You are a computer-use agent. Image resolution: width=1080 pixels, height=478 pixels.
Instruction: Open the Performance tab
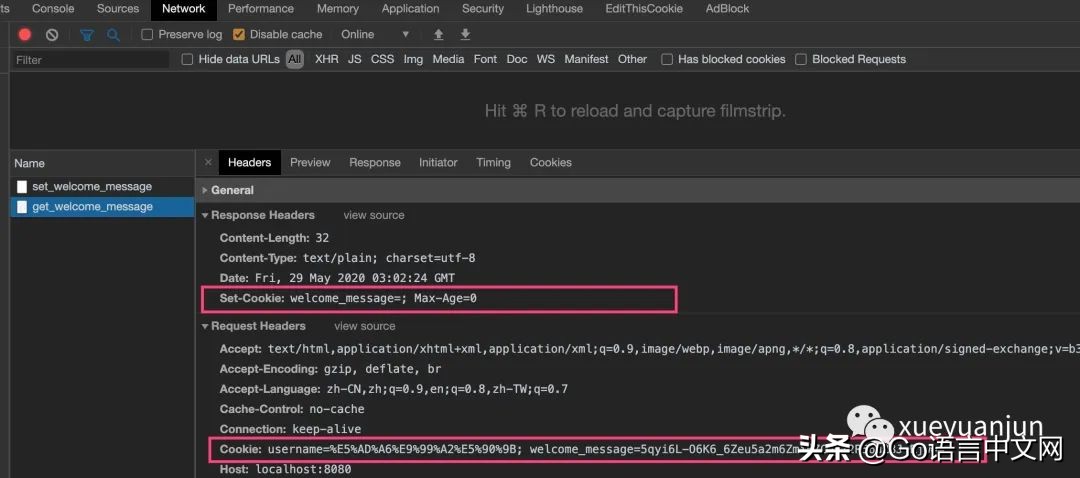tap(260, 9)
